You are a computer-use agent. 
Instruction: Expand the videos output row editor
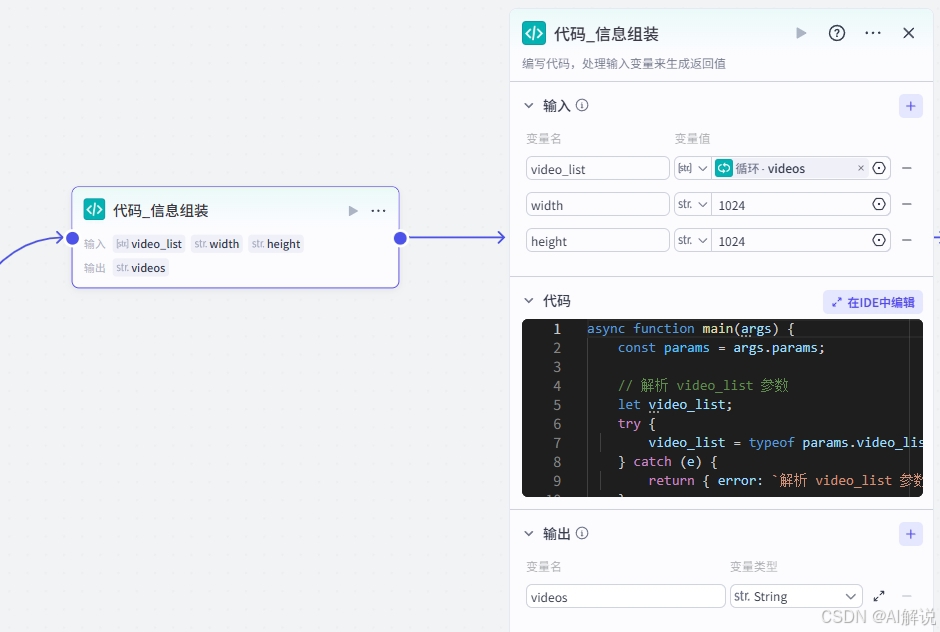(879, 596)
